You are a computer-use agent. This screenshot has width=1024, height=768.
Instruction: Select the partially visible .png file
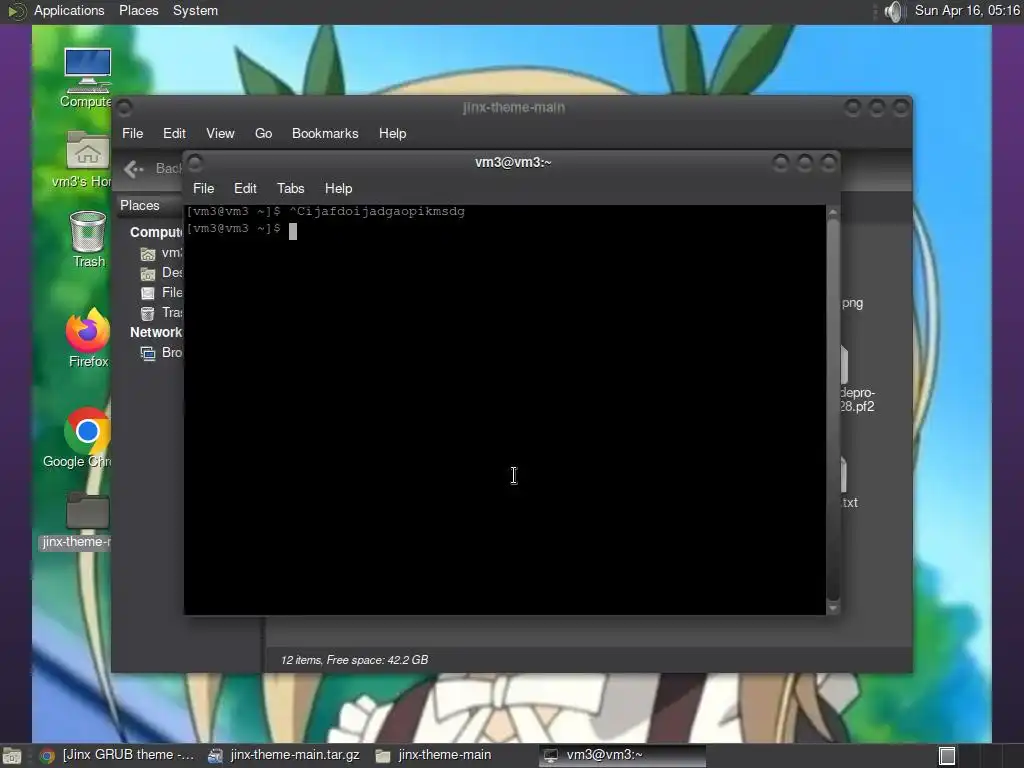(x=852, y=303)
